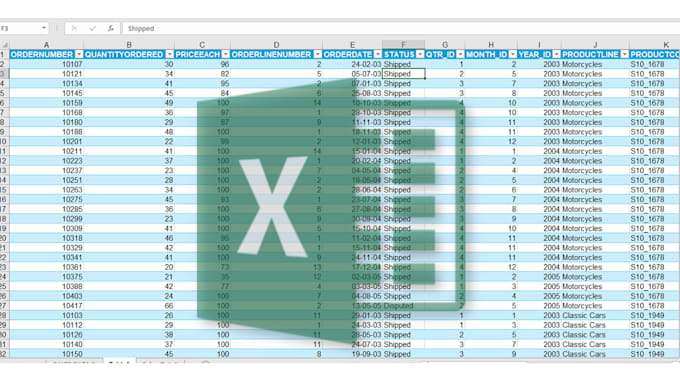Select cell with order number 10145
Screen dimensions: 680x383
click(x=46, y=93)
